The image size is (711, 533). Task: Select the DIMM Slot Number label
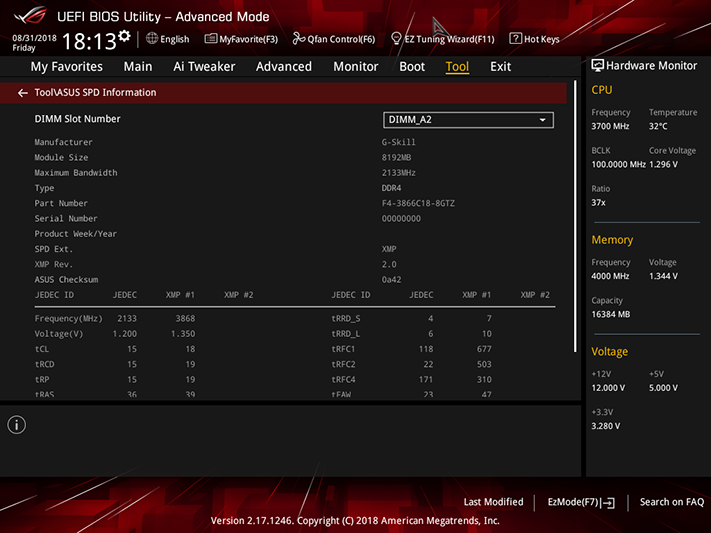(78, 119)
